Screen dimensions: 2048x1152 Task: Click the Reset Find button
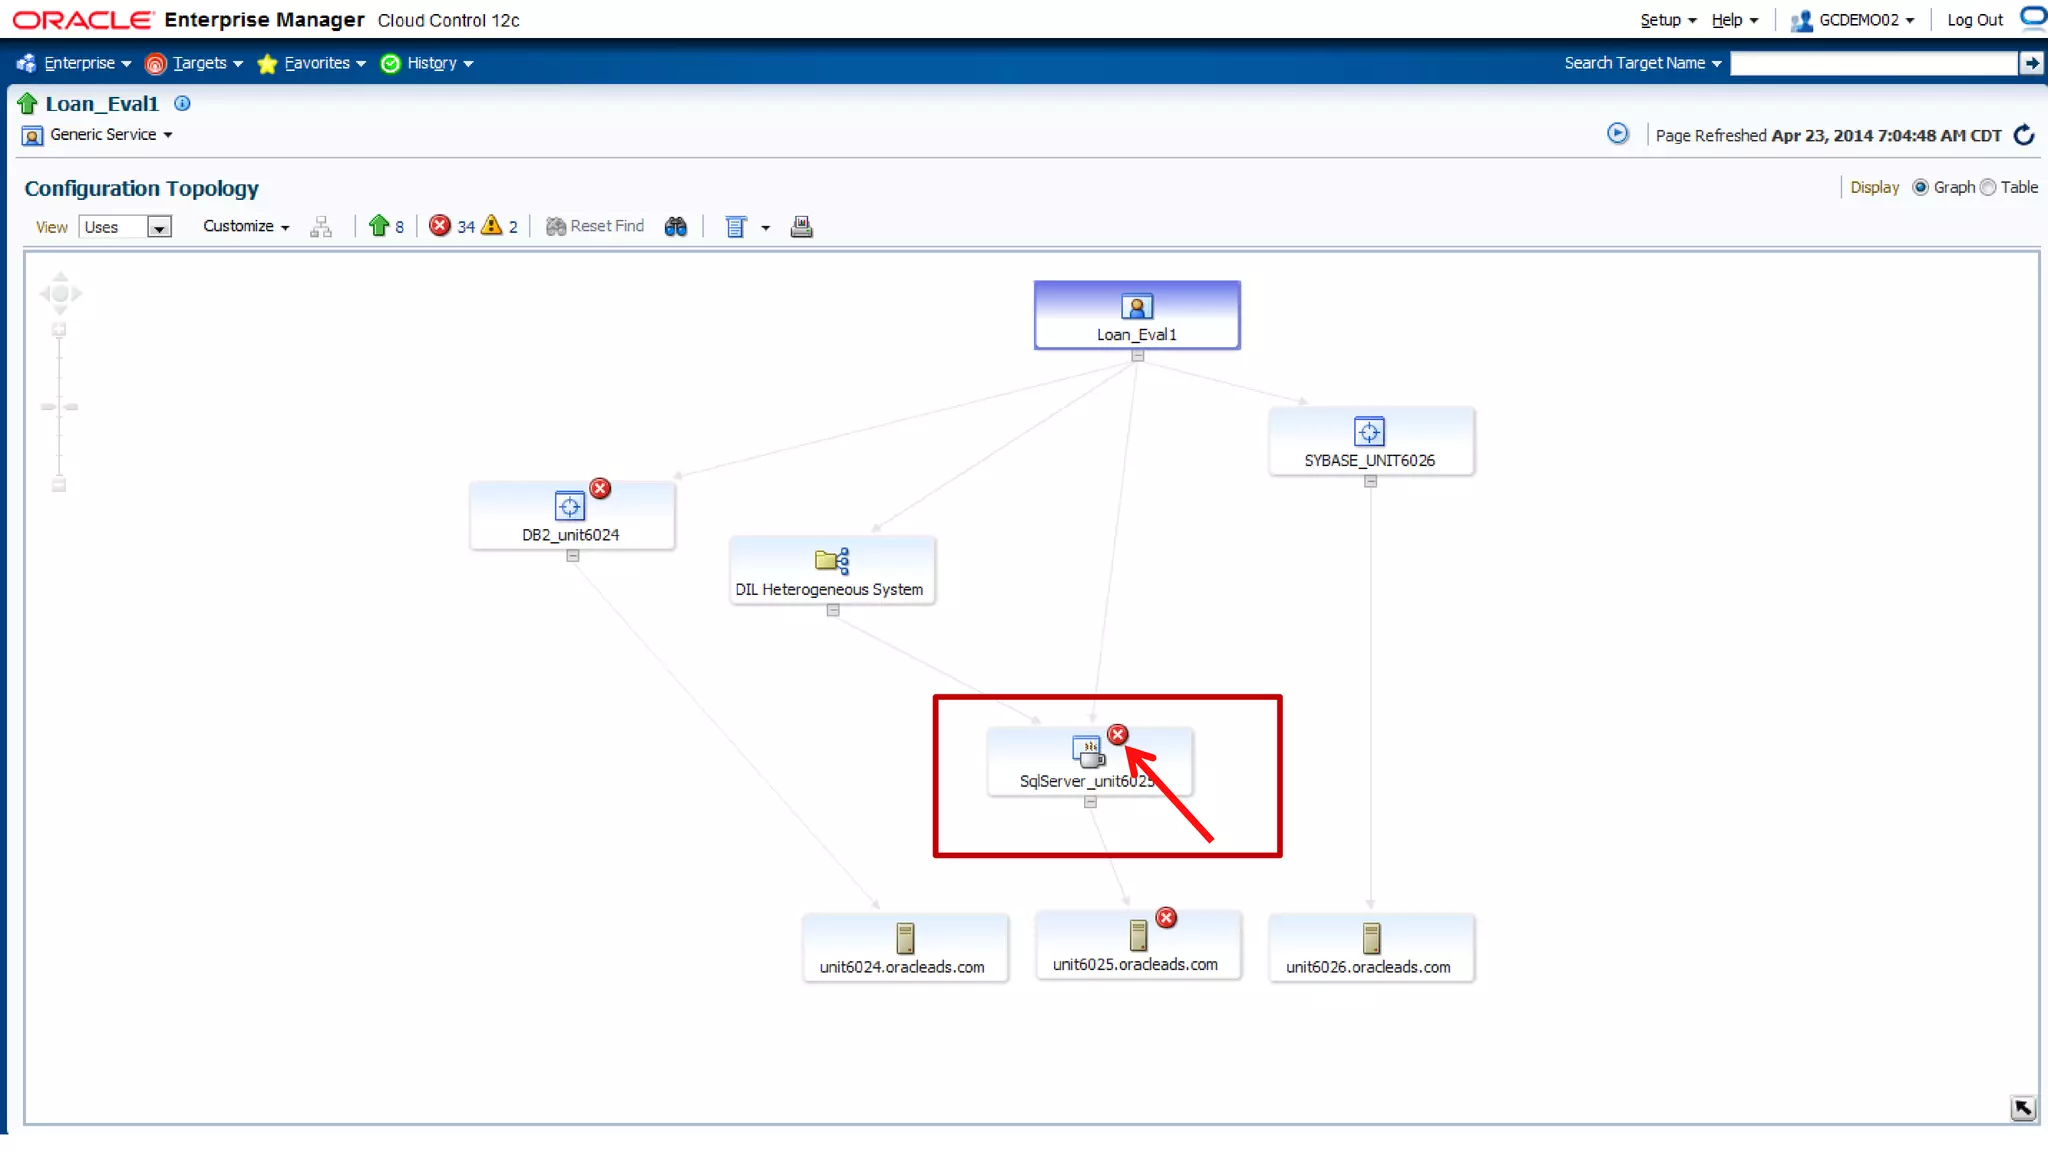(594, 226)
